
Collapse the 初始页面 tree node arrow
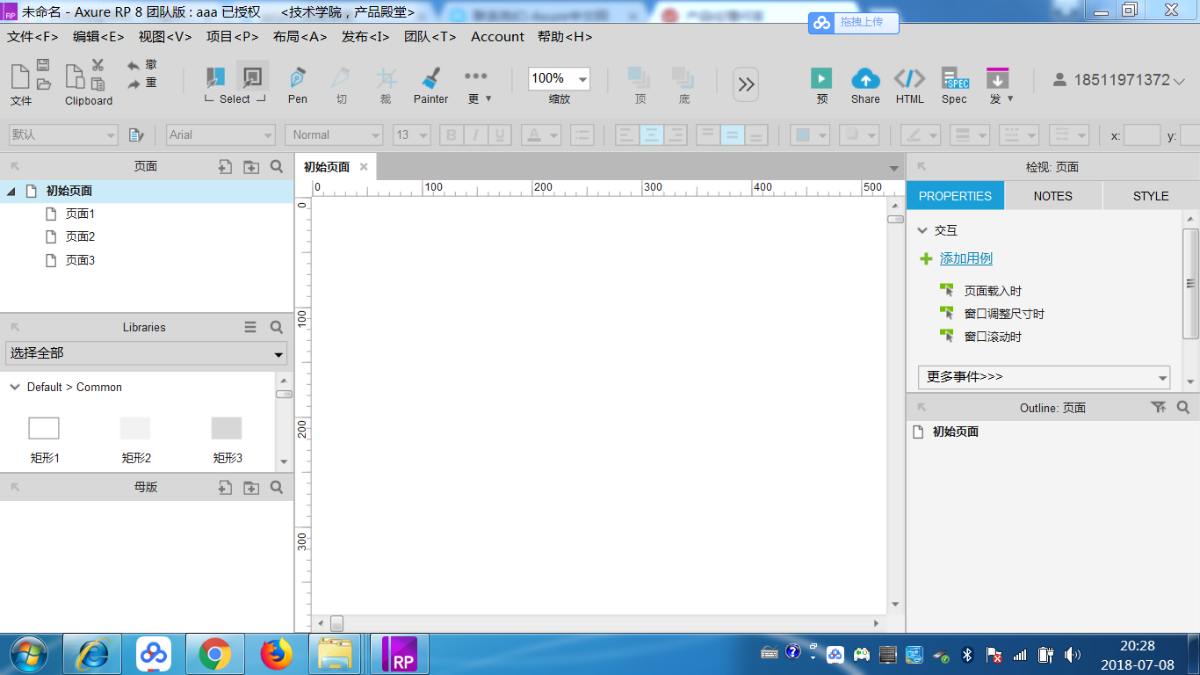pyautogui.click(x=12, y=190)
